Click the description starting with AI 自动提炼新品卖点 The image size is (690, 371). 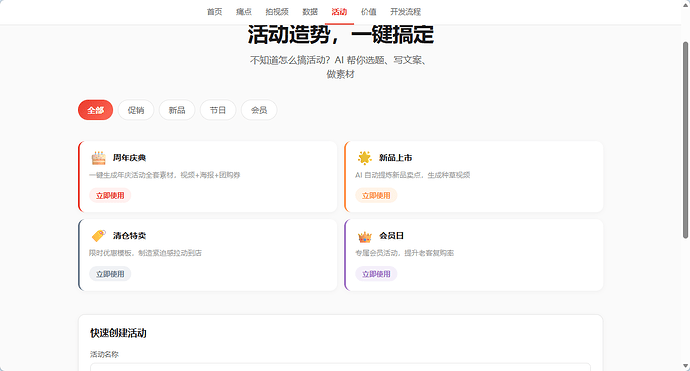pyautogui.click(x=412, y=175)
